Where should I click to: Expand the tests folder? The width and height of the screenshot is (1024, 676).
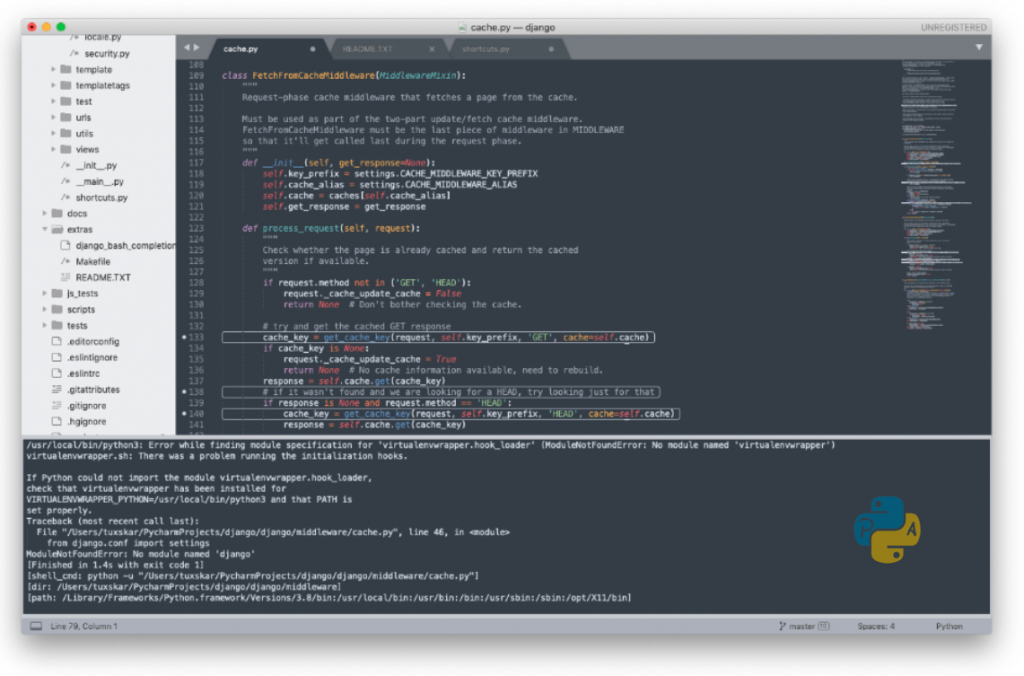(x=44, y=325)
